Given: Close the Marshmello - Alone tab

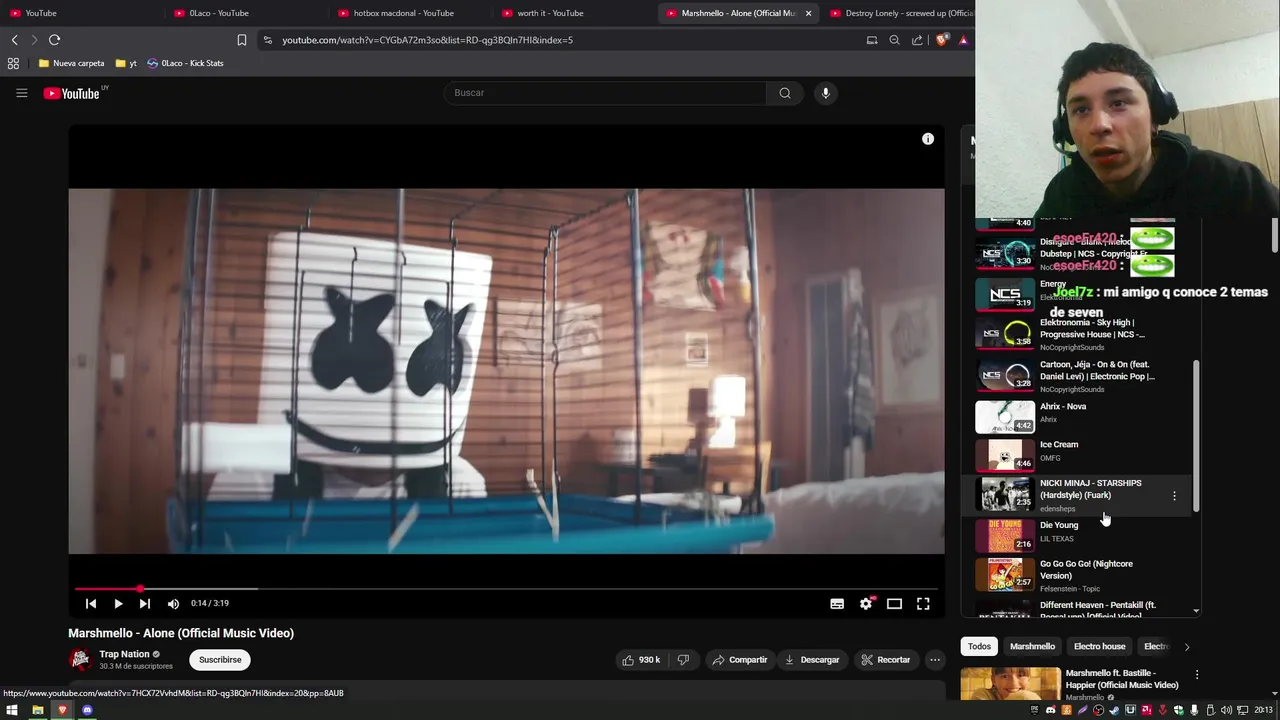Looking at the screenshot, I should click(808, 13).
